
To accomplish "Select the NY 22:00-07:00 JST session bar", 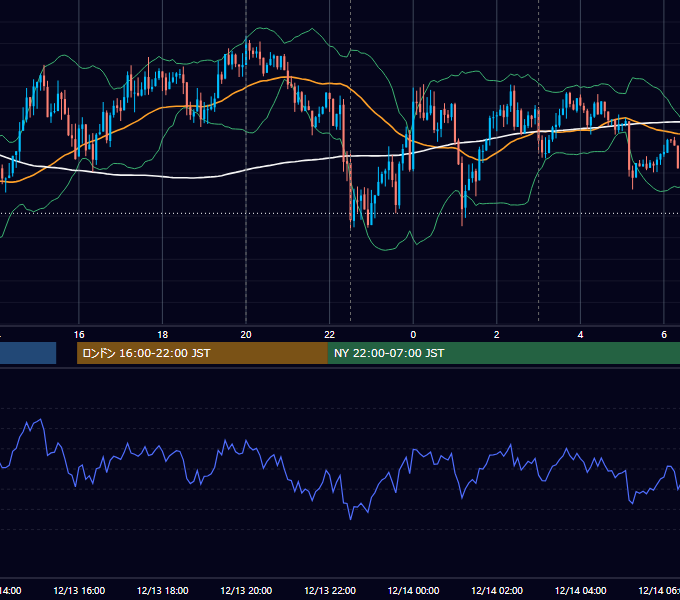I will pyautogui.click(x=503, y=353).
